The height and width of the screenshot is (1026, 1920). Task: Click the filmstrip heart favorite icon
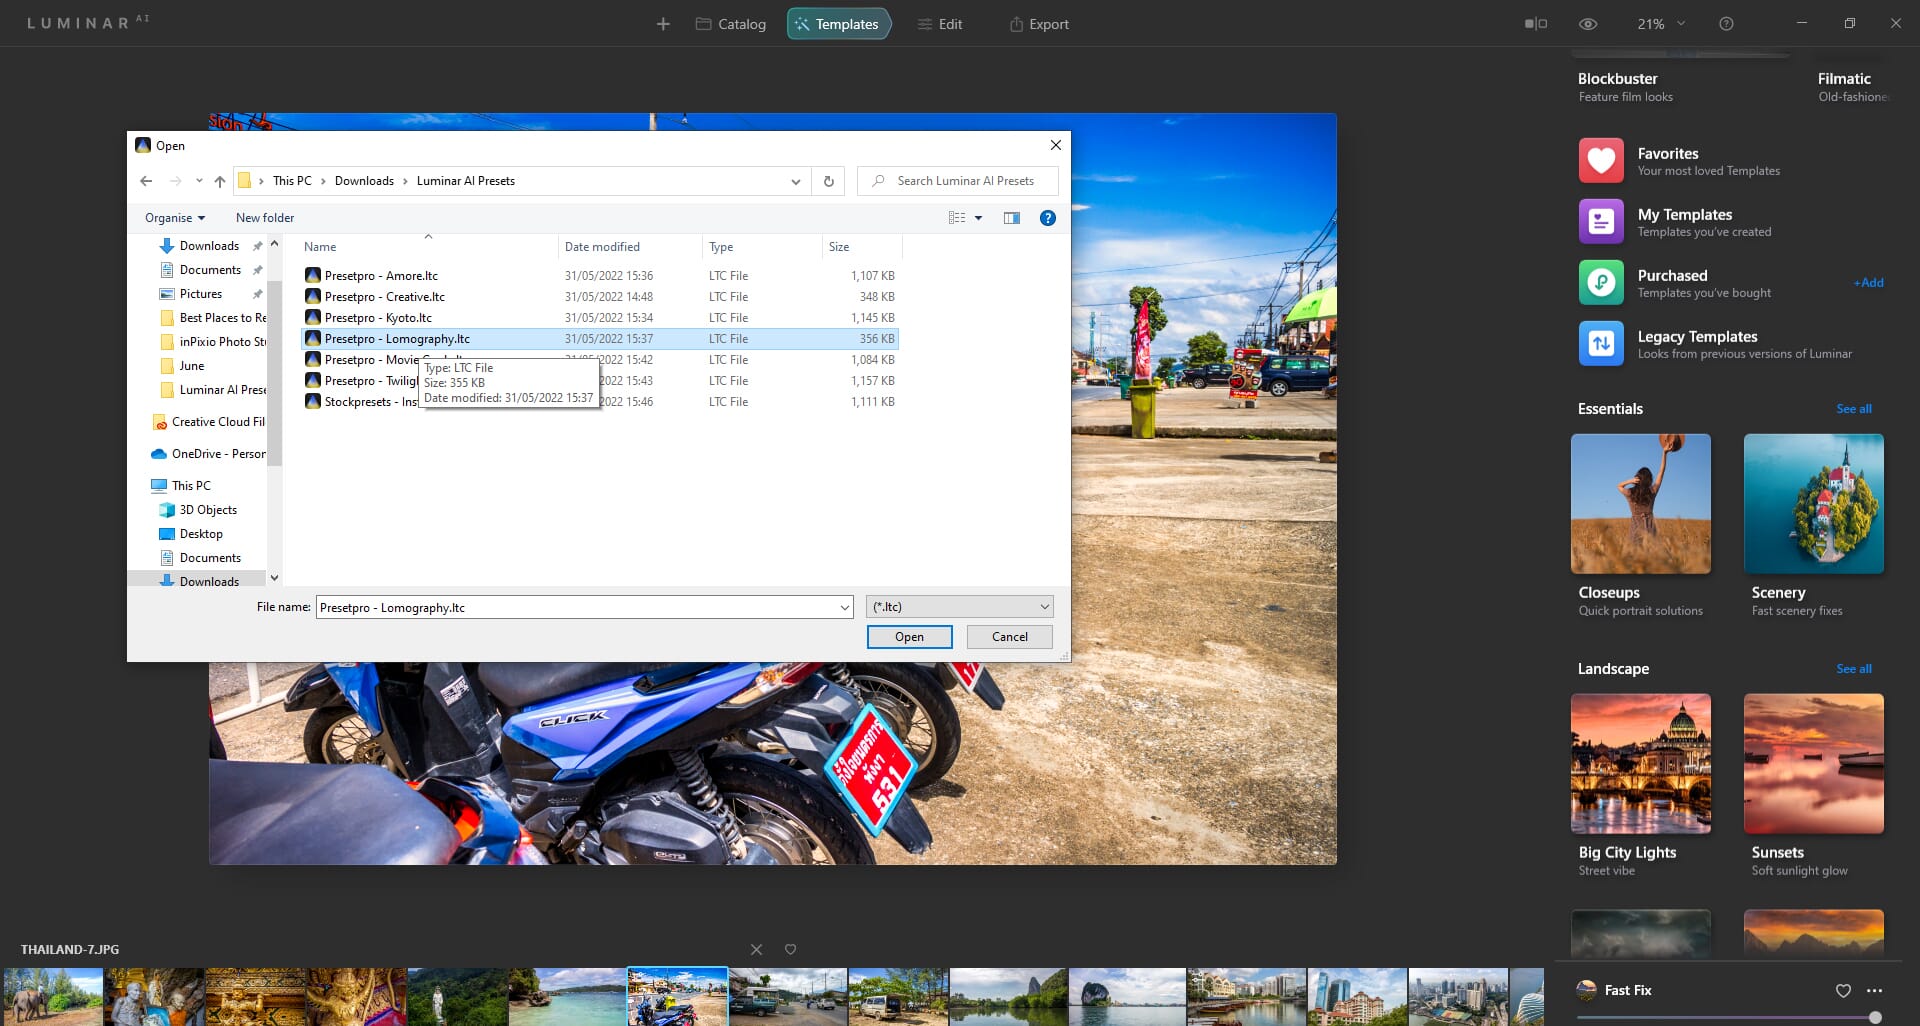coord(790,950)
